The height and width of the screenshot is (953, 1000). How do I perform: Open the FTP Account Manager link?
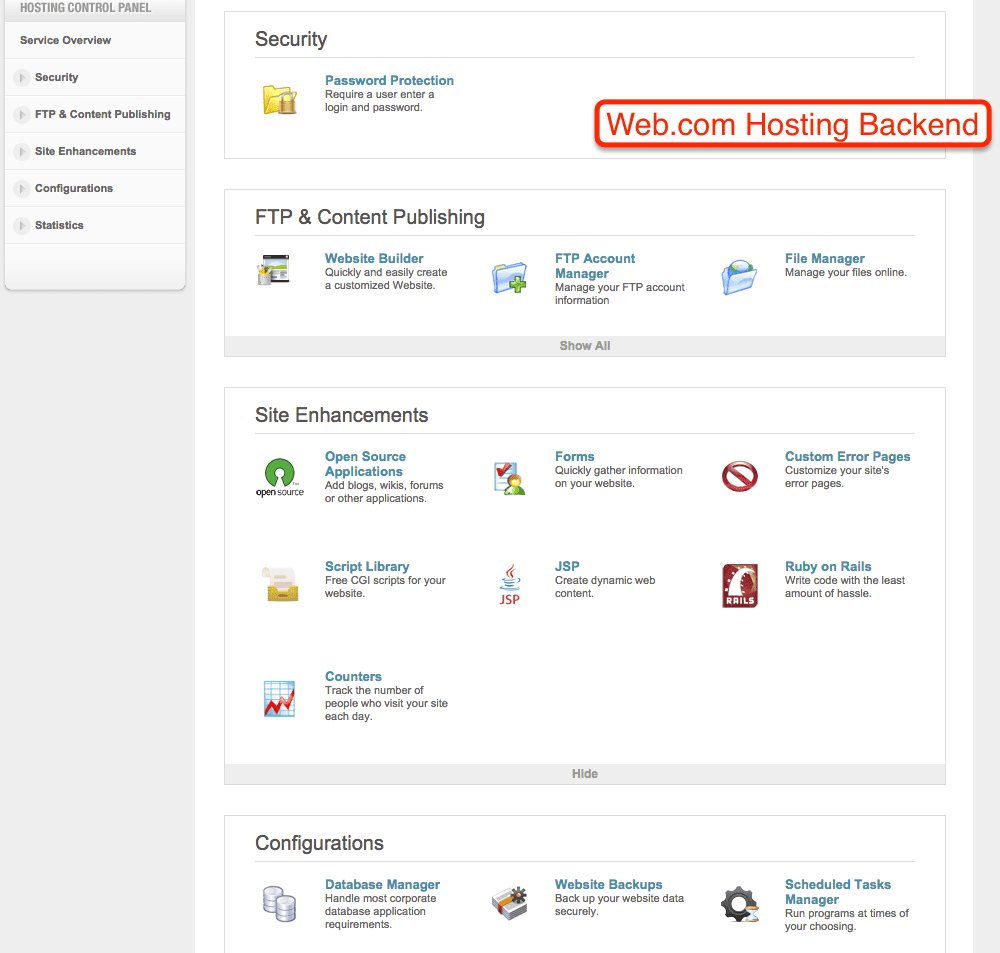(x=595, y=266)
